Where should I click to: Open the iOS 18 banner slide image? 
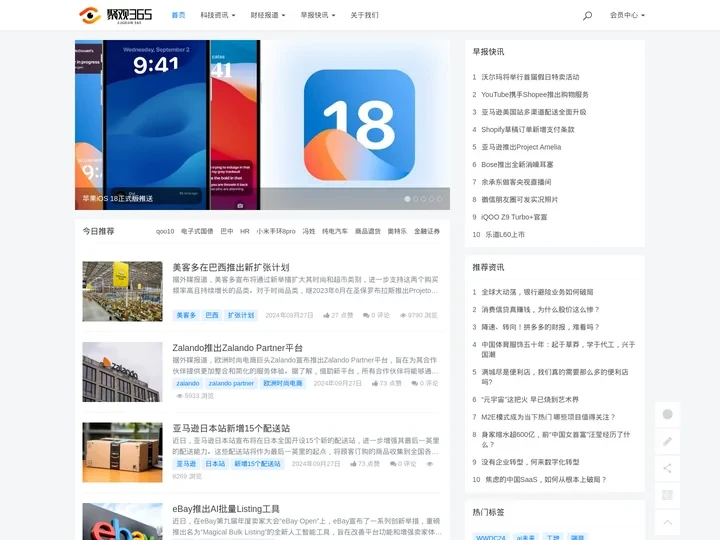262,124
